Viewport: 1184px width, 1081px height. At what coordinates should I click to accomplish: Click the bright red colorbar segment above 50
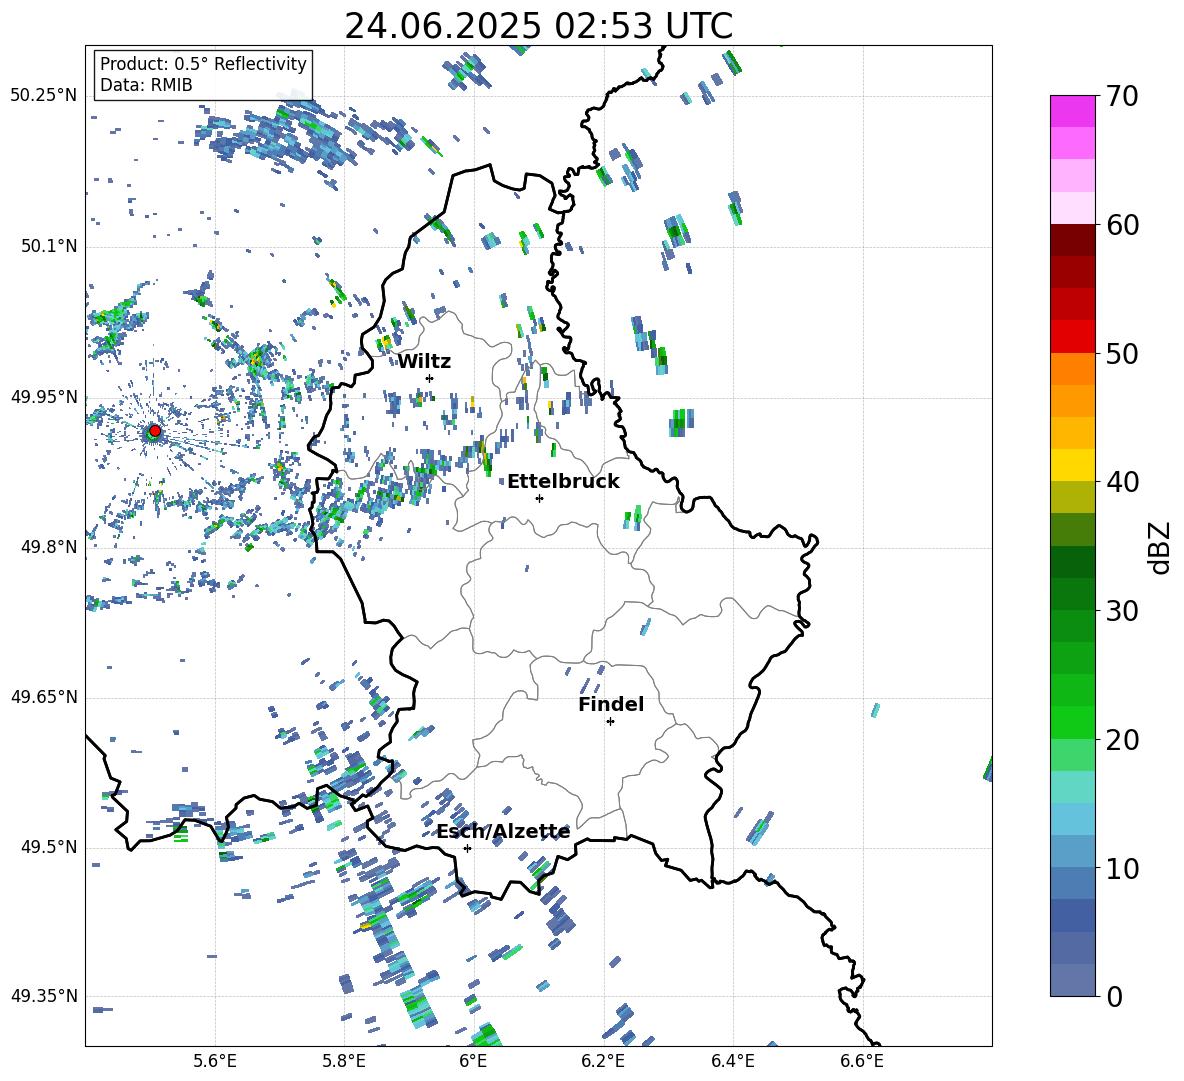1072,337
